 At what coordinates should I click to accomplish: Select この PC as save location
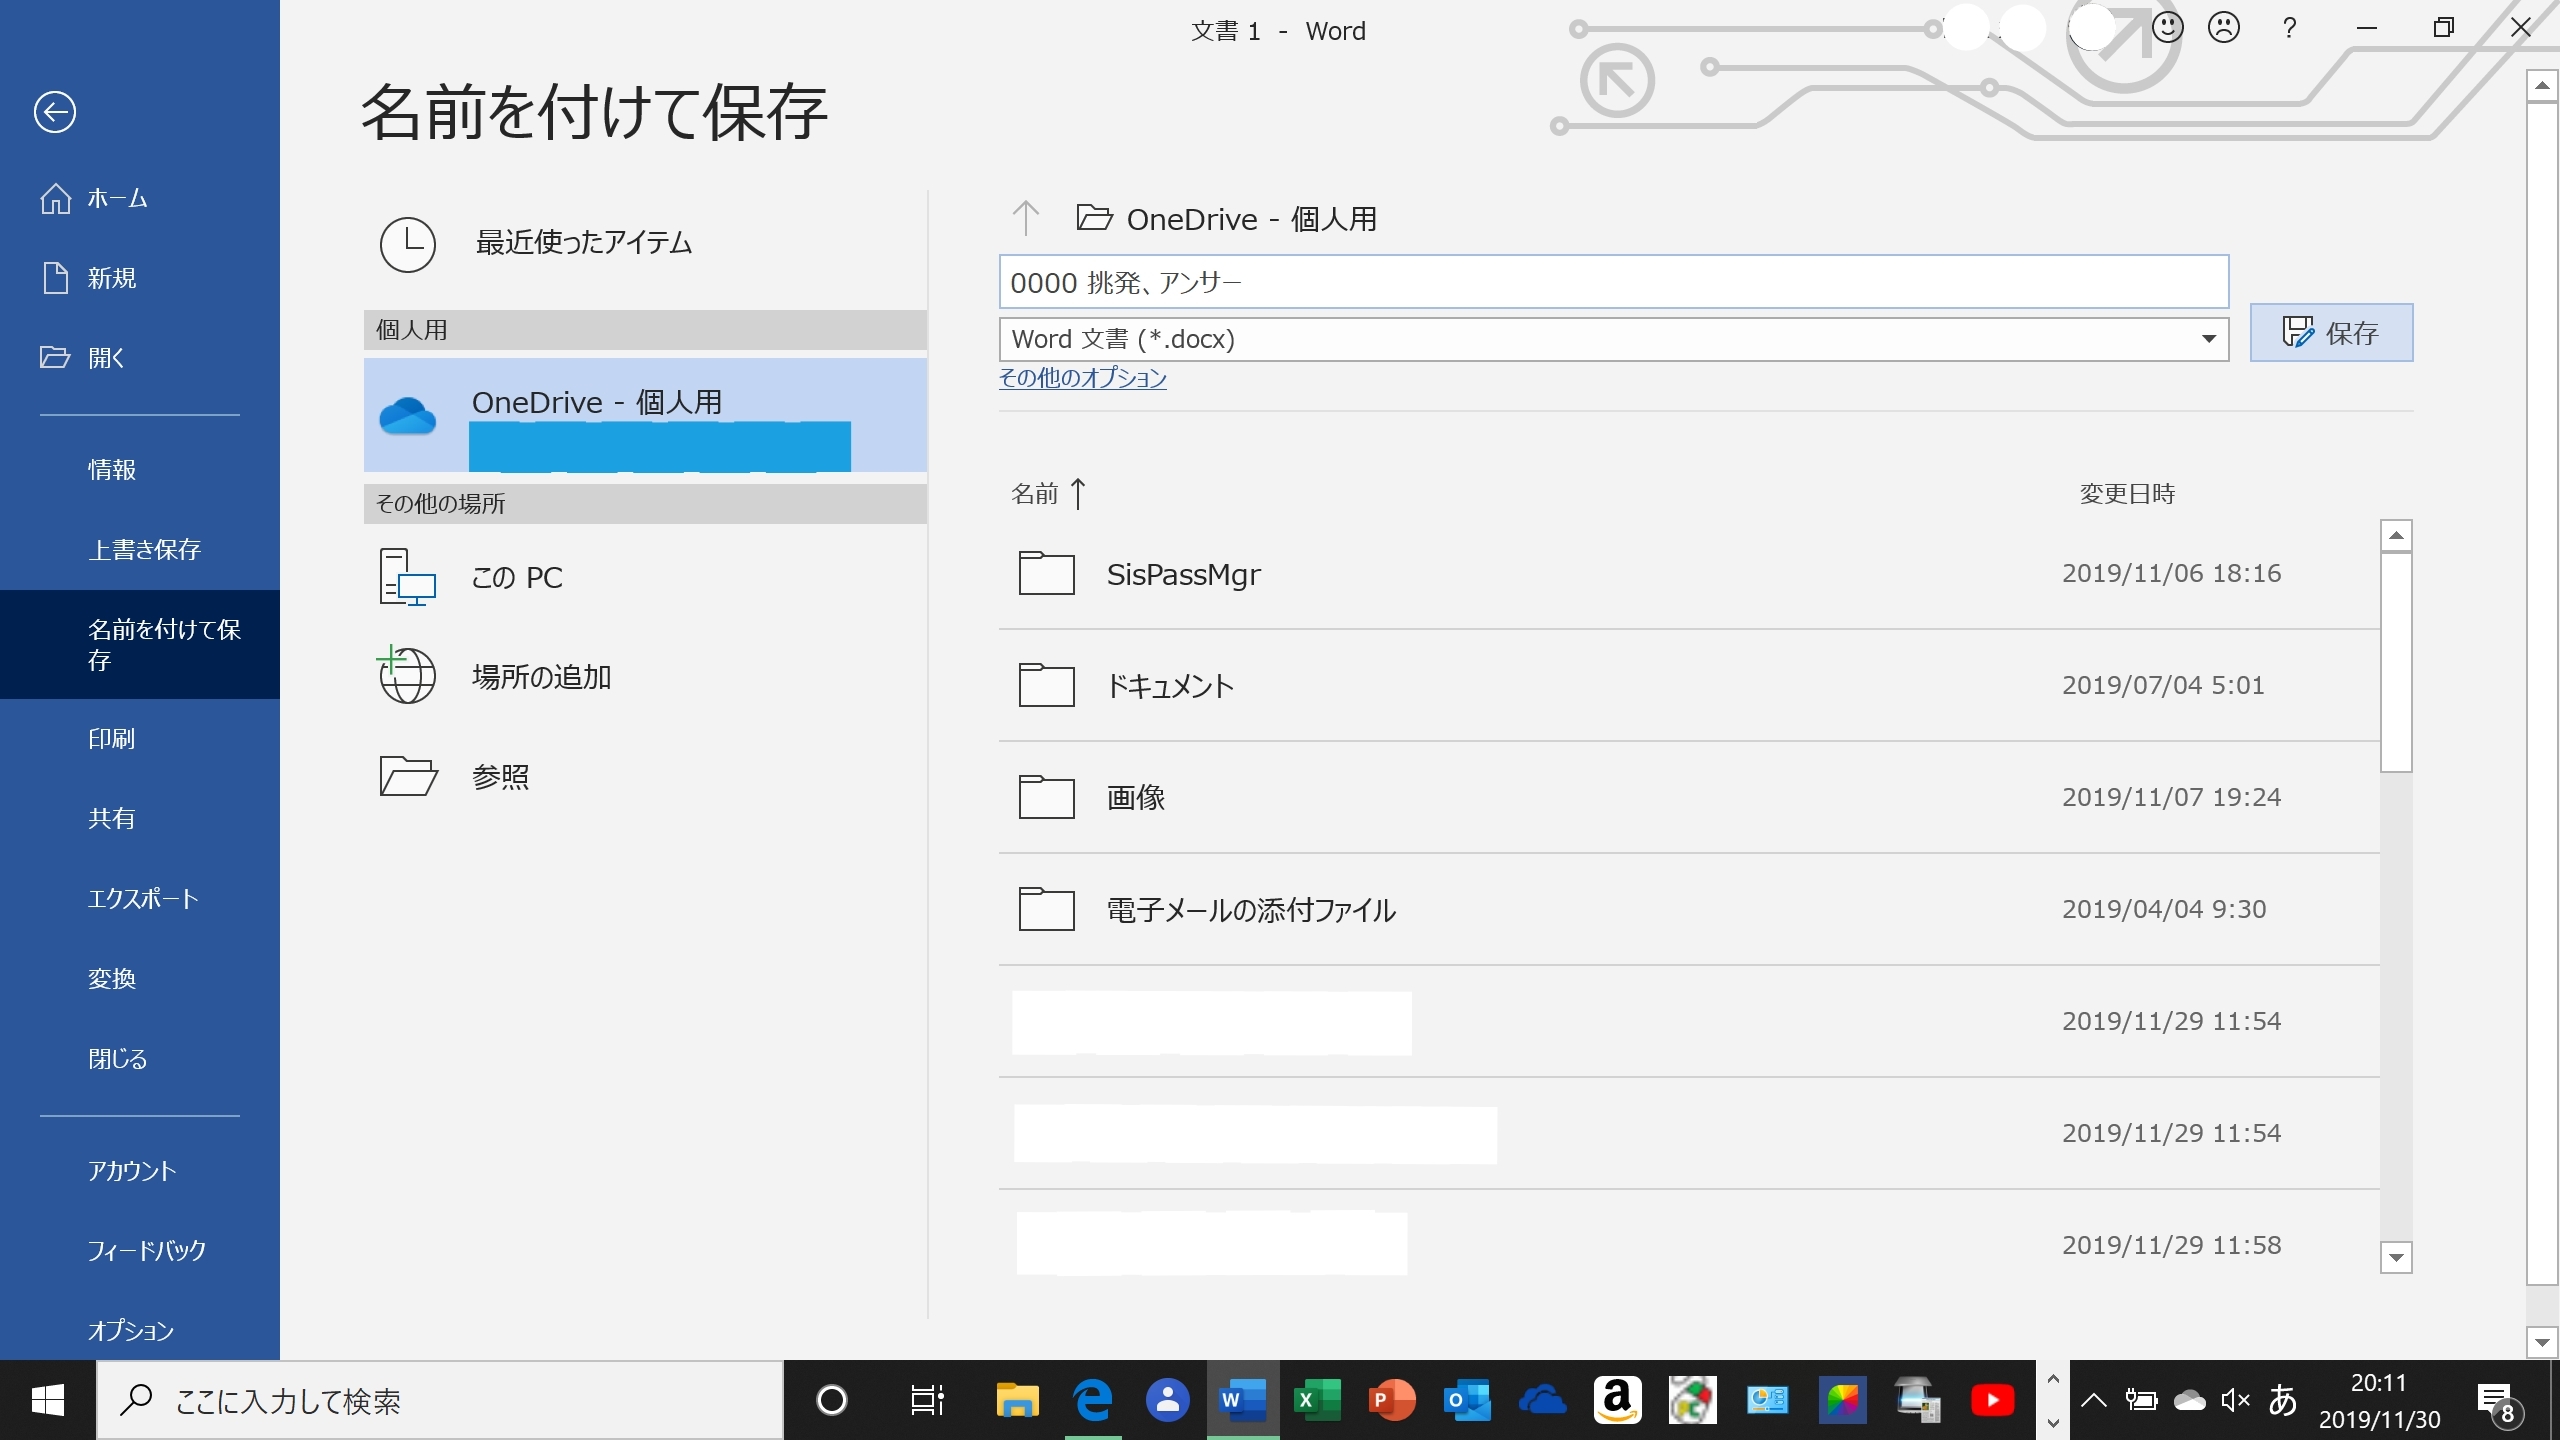point(645,578)
